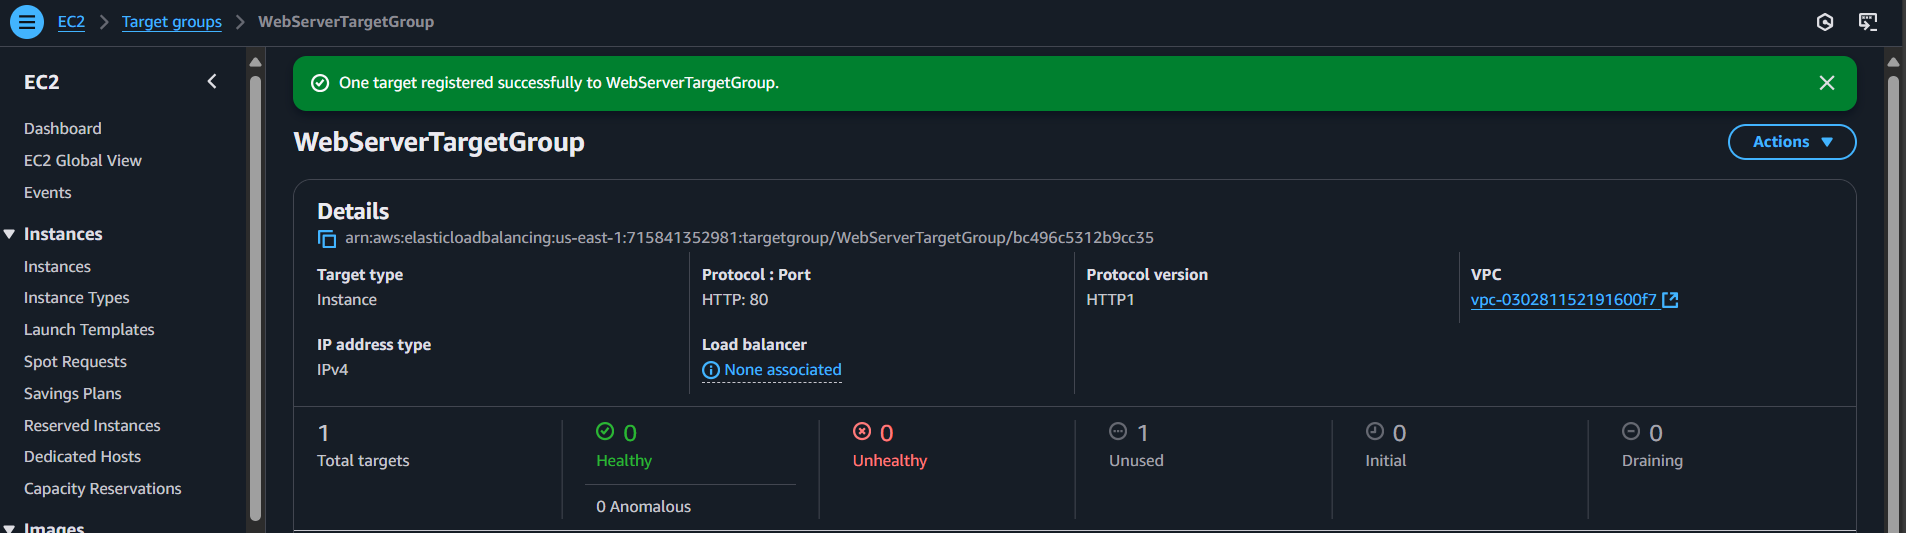Image resolution: width=1906 pixels, height=533 pixels.
Task: Open the CloudShell terminal icon in top bar
Action: click(x=1868, y=22)
